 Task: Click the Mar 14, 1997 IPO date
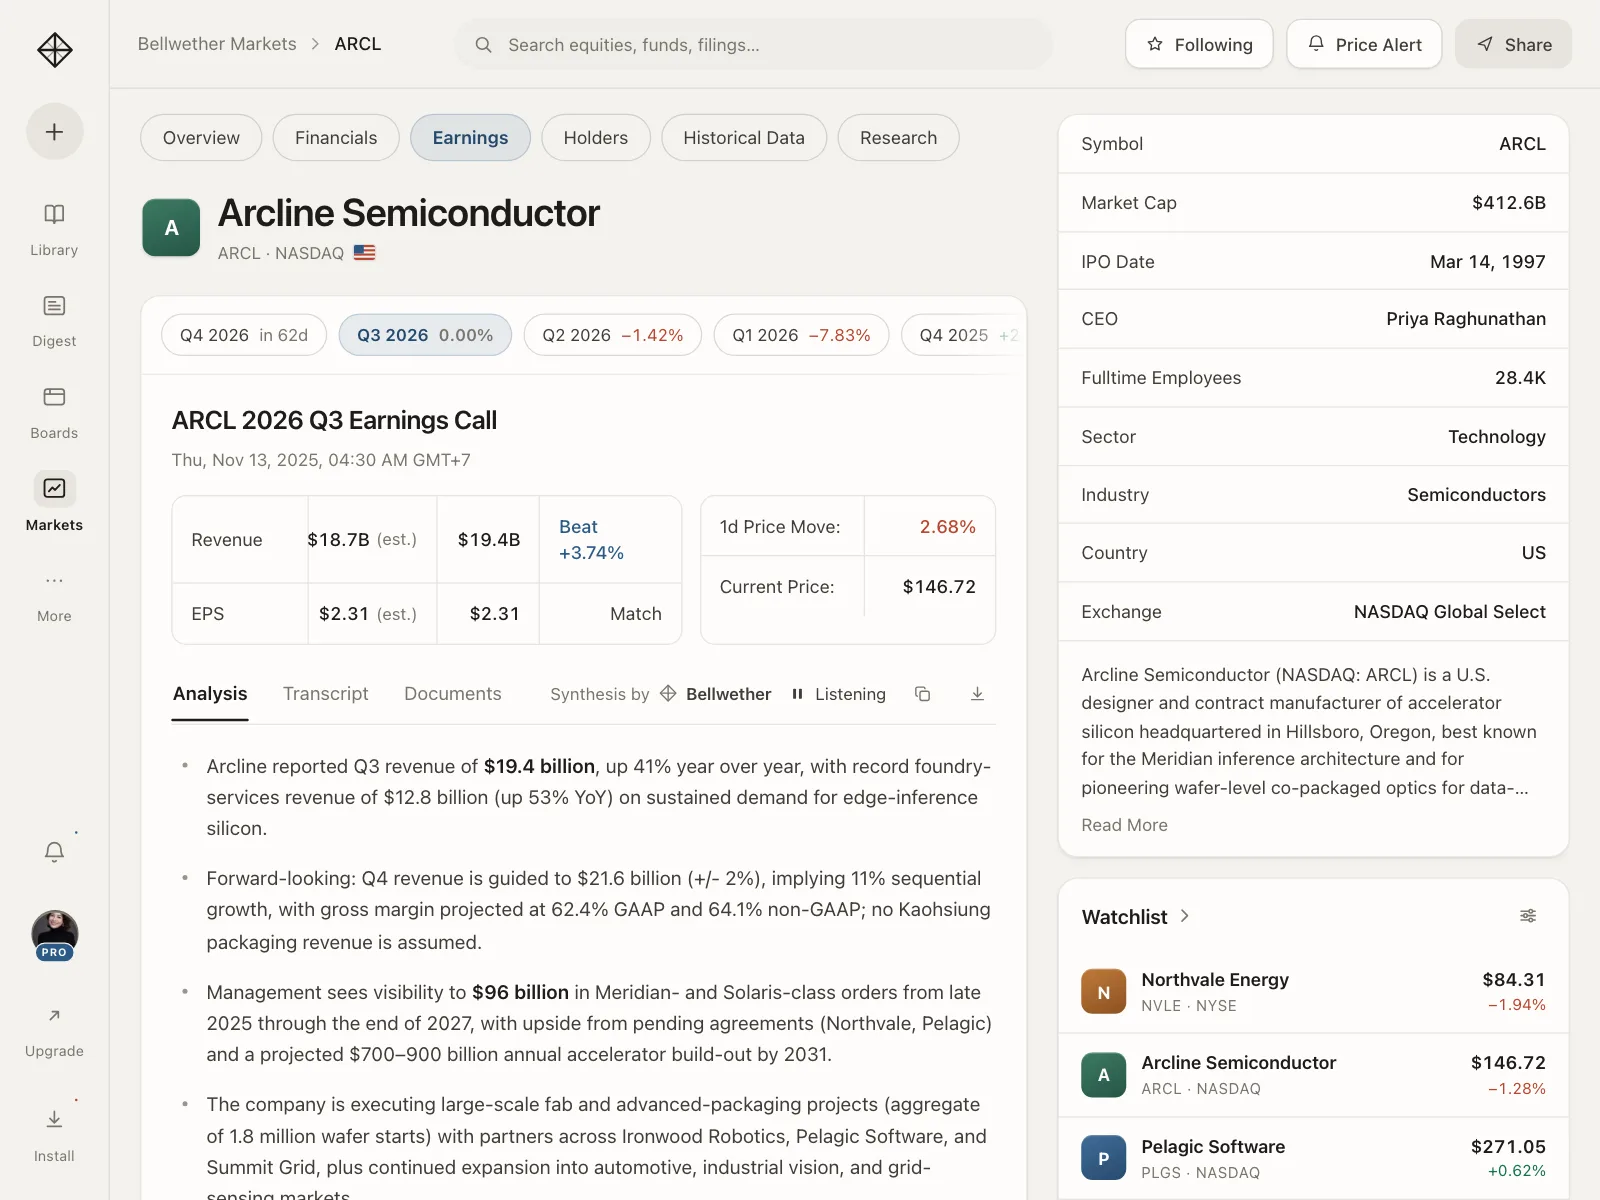point(1488,262)
